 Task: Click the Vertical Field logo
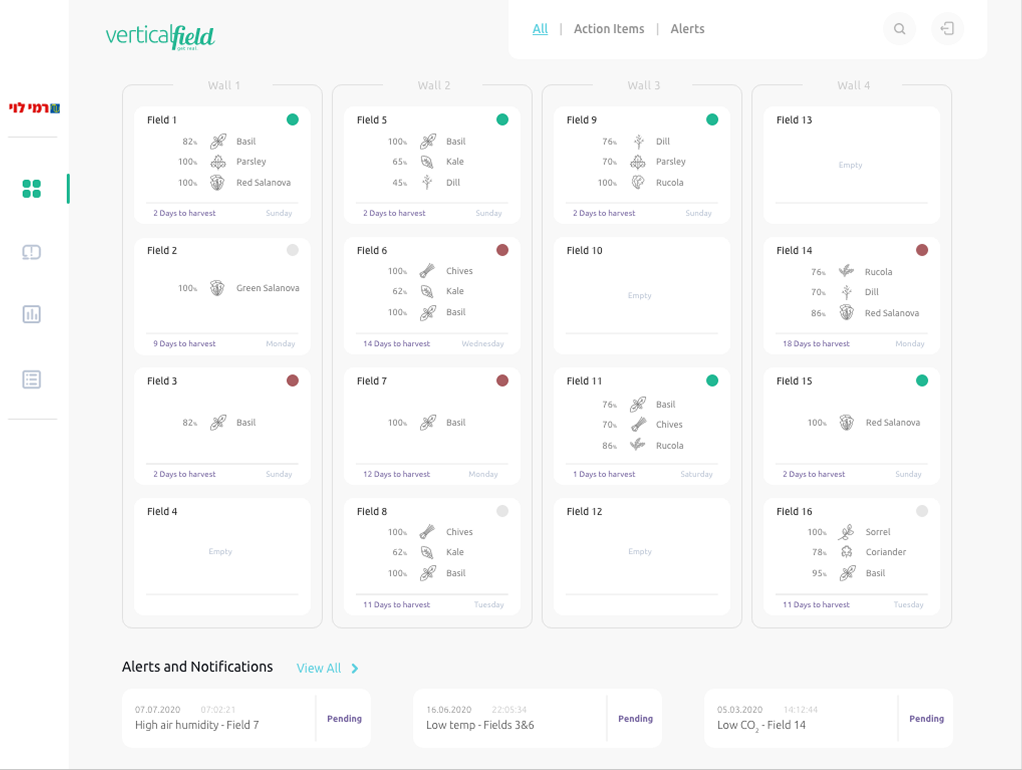(x=160, y=37)
